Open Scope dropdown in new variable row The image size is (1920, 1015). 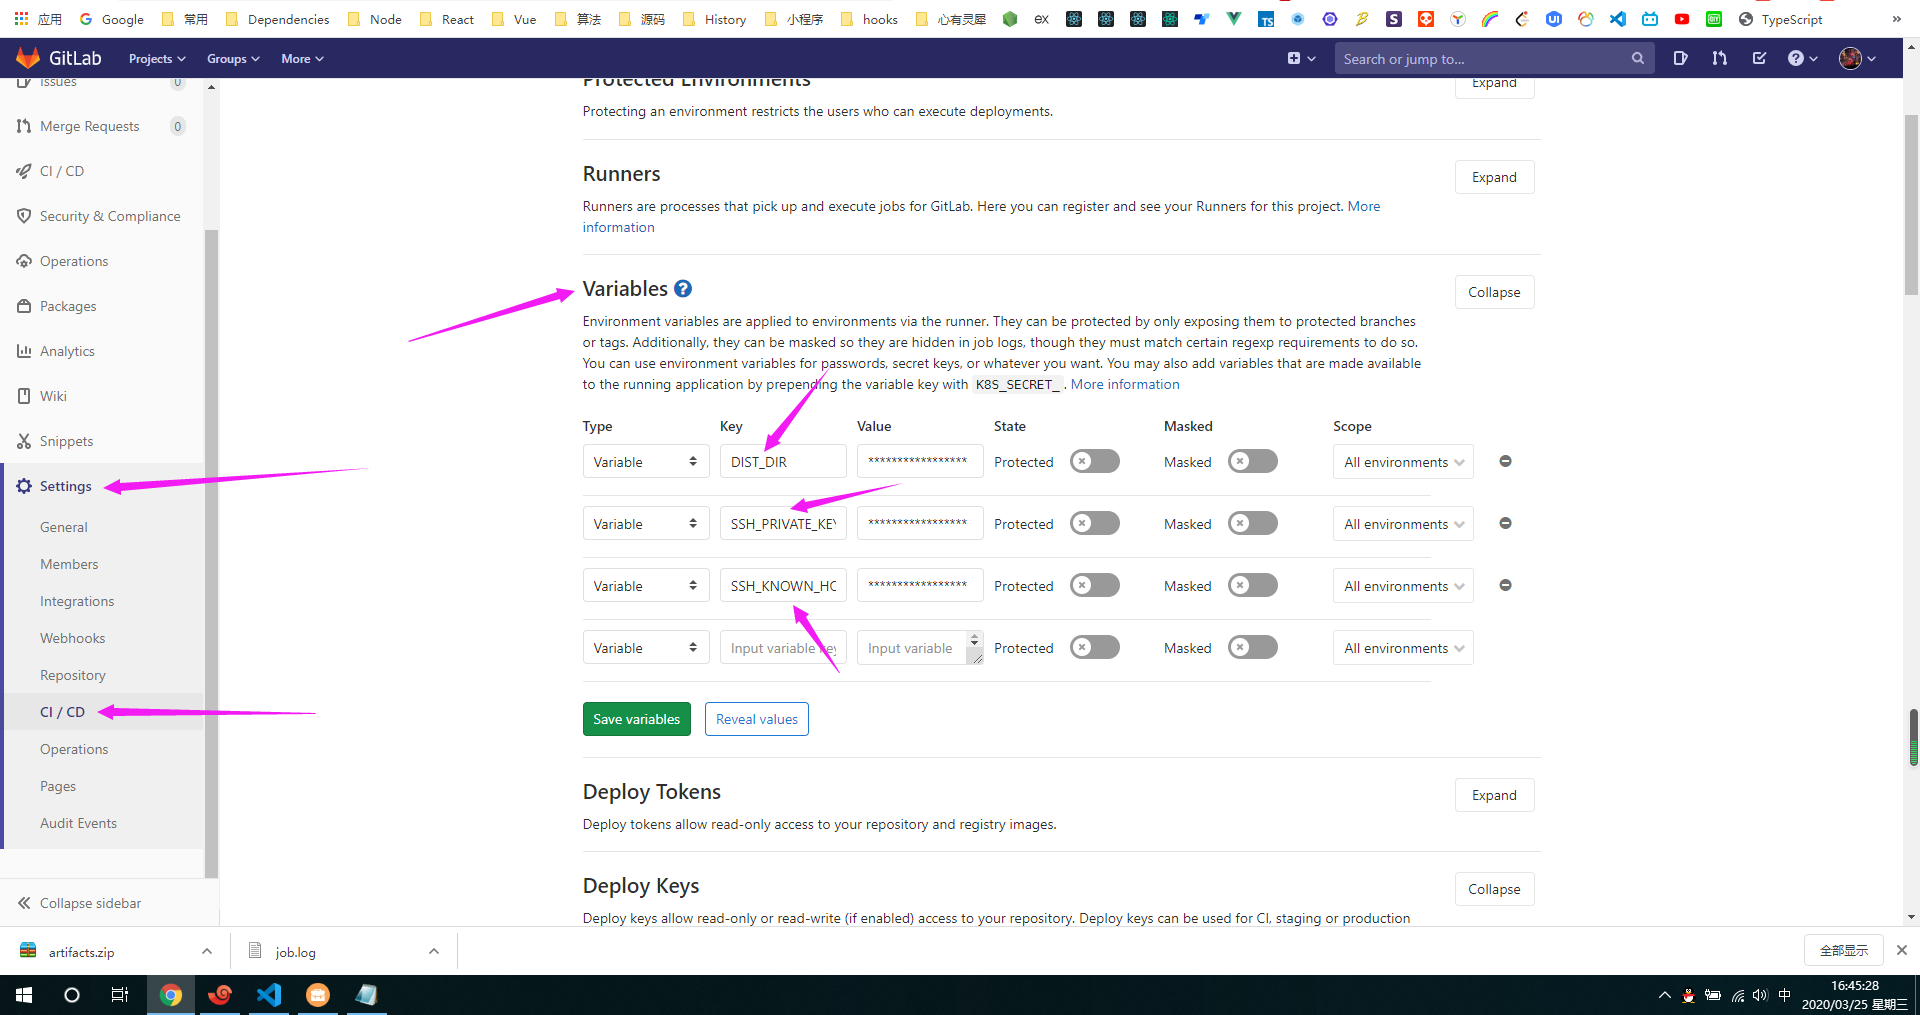[x=1403, y=647]
